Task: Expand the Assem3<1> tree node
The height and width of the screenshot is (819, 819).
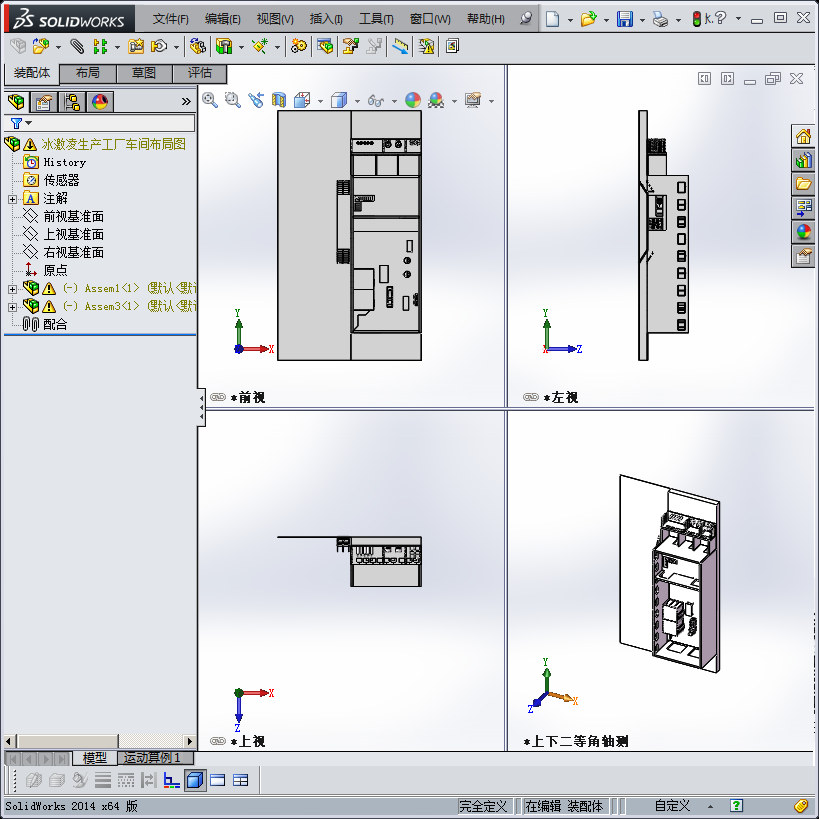Action: coord(13,307)
